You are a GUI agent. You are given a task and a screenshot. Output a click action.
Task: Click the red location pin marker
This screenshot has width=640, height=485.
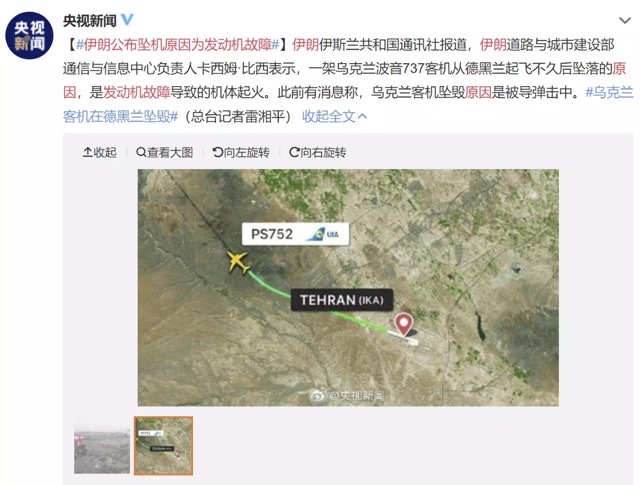404,325
